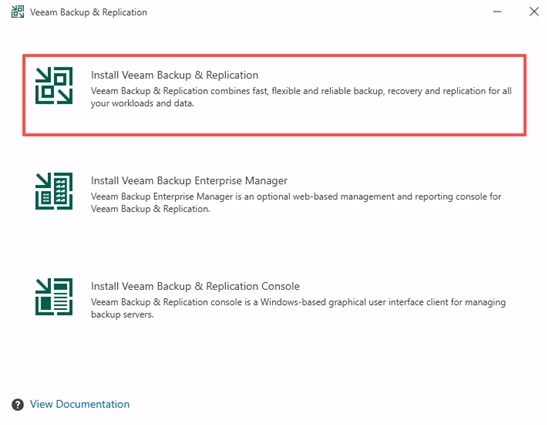Close the Veeam installer window
547x425 pixels.
(x=534, y=12)
